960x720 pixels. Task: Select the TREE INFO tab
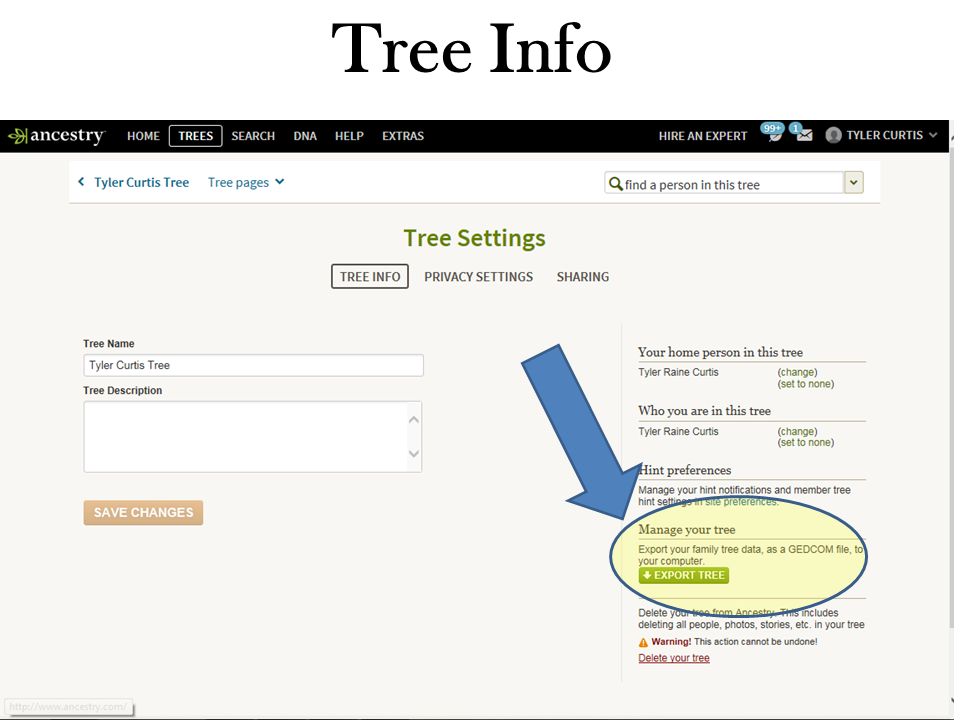point(370,277)
